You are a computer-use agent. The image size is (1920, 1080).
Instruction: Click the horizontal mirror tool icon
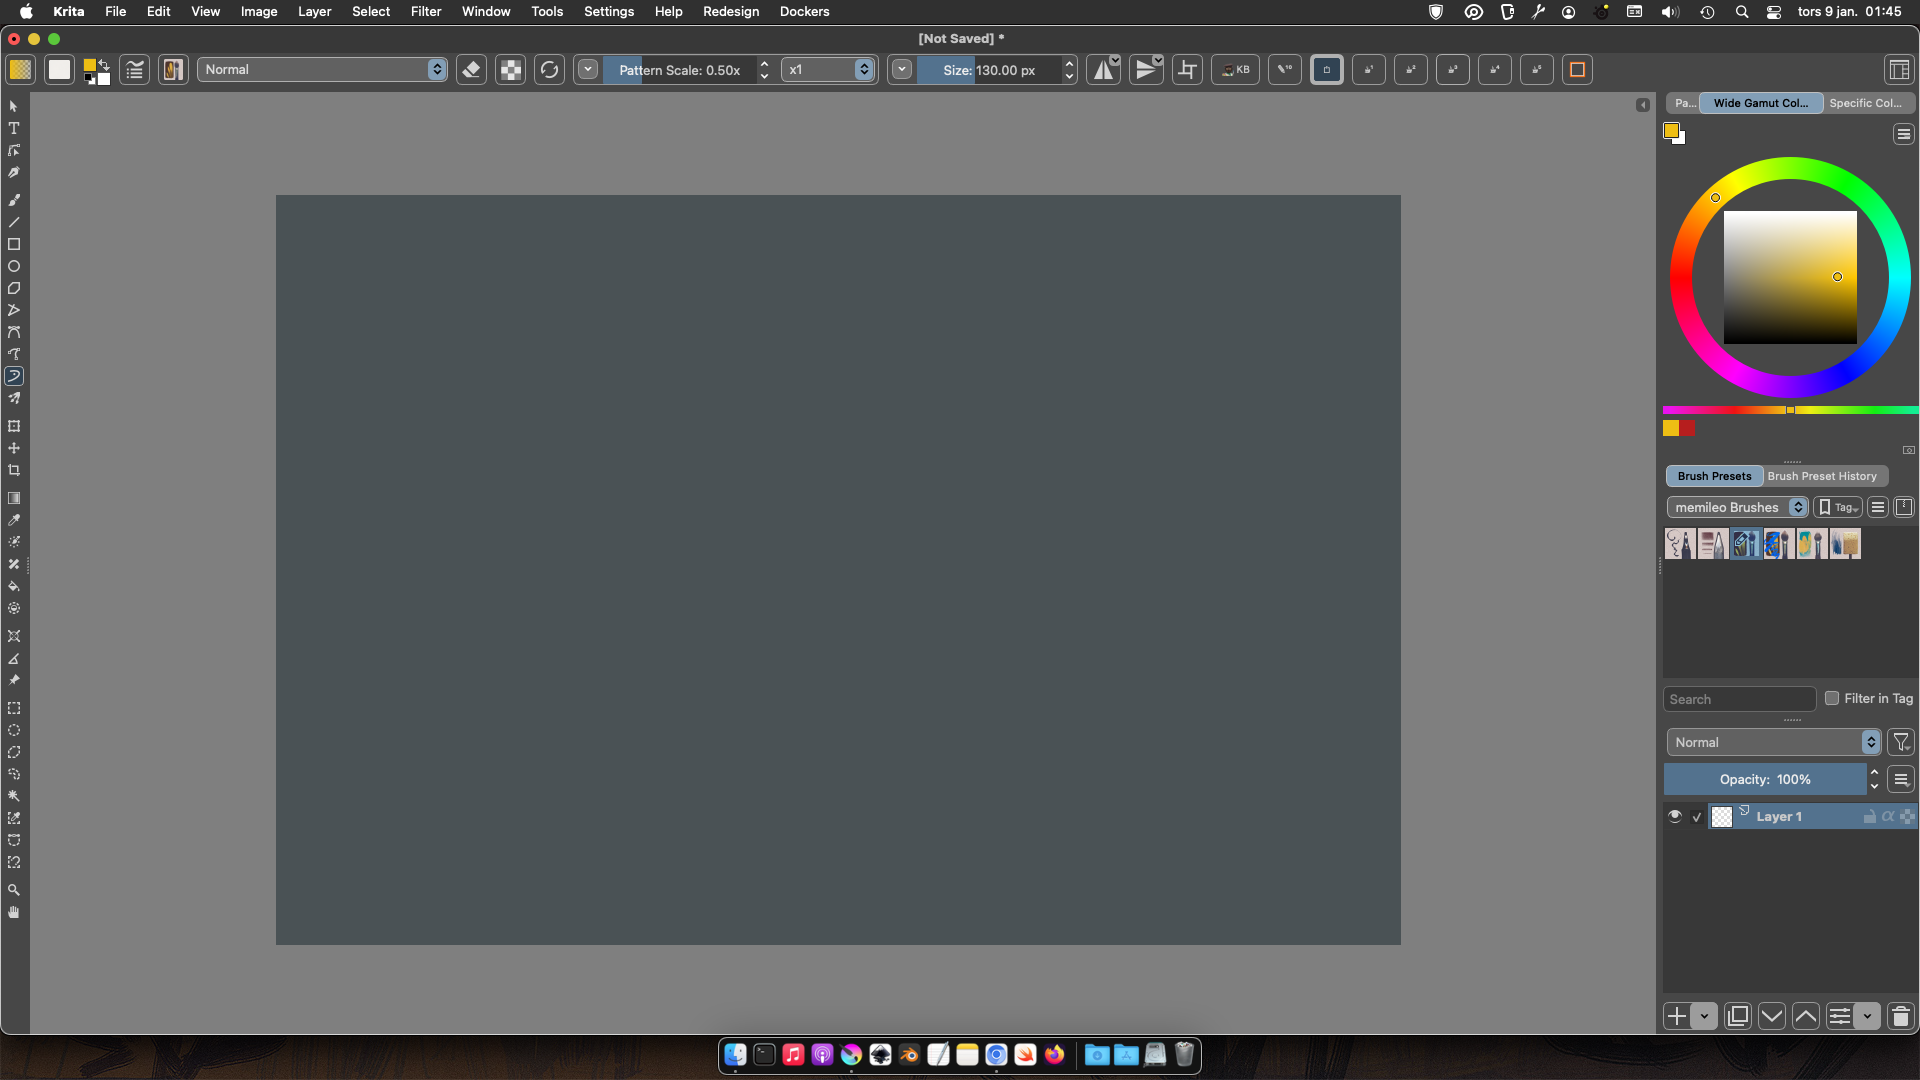click(1103, 70)
